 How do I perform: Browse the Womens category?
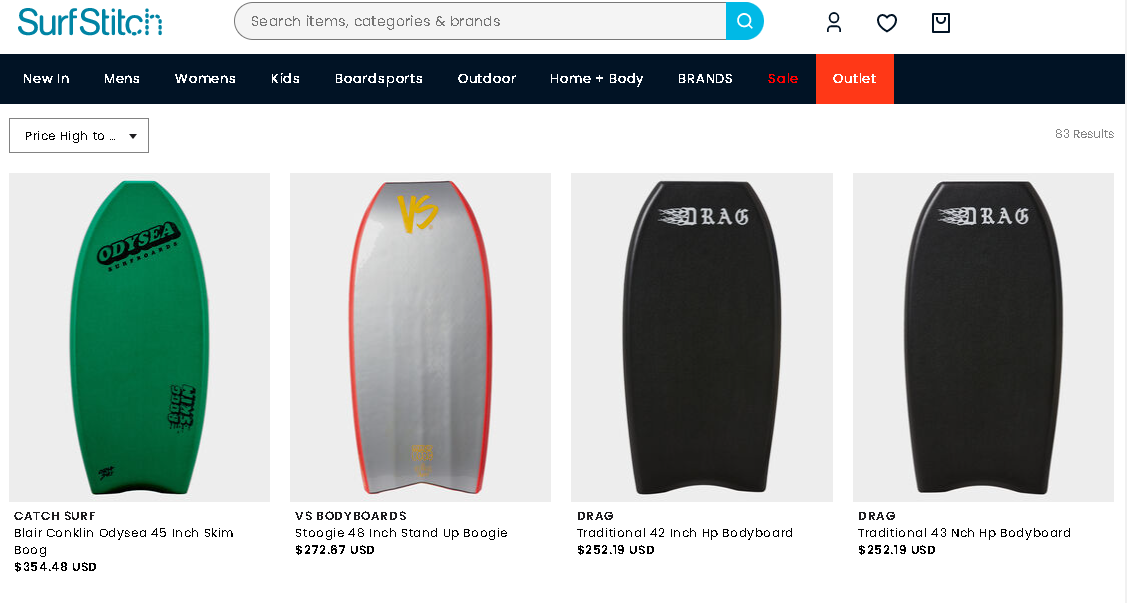[205, 78]
